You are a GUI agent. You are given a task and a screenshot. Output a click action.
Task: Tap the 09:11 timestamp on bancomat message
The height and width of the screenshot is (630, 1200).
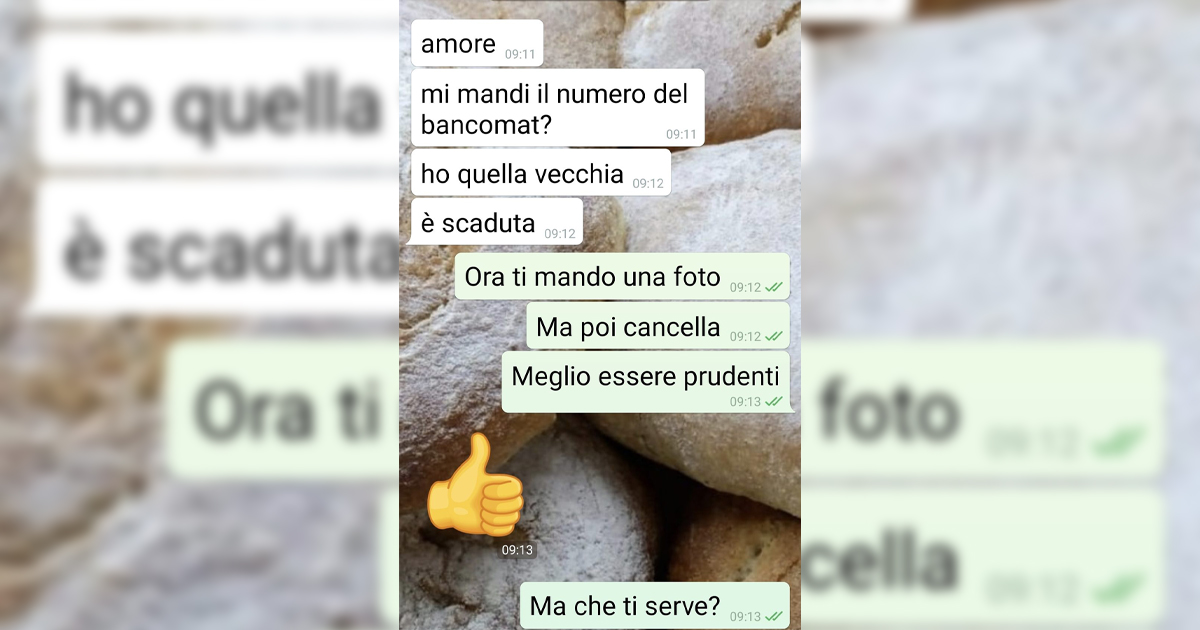pos(682,134)
